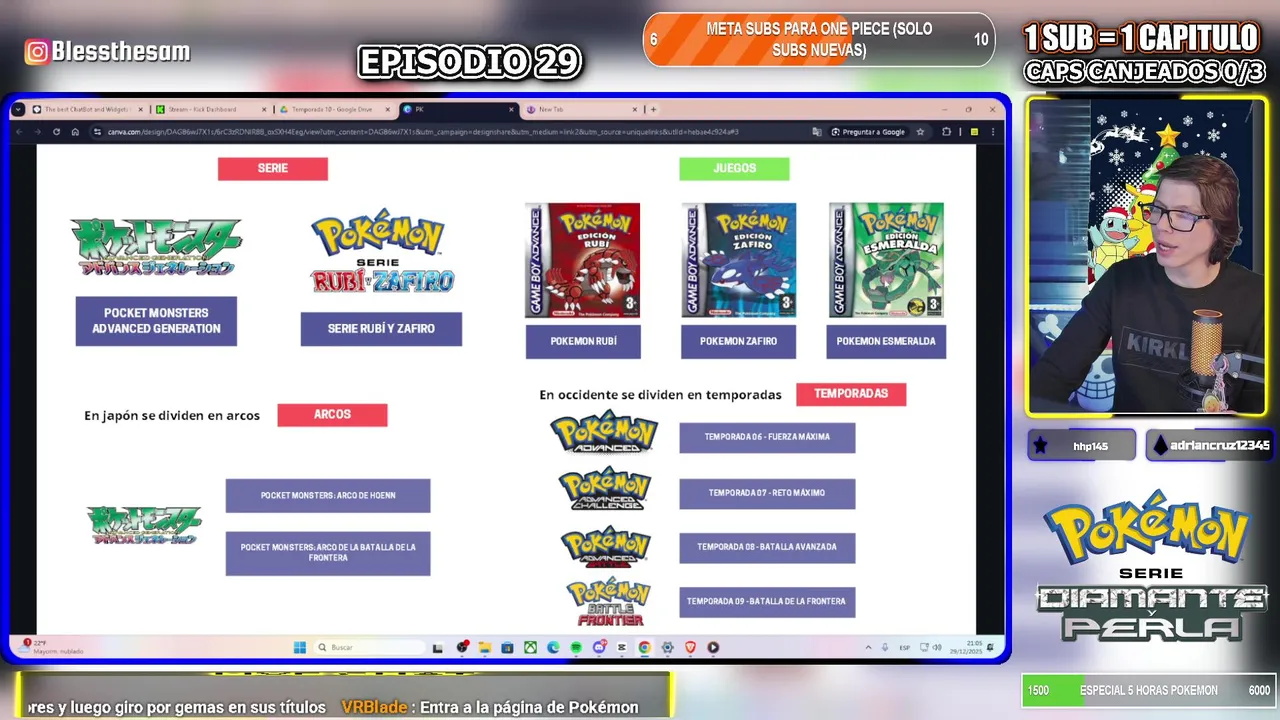
Task: Click Temporada 09 - Batalla de la Frontera
Action: click(767, 602)
